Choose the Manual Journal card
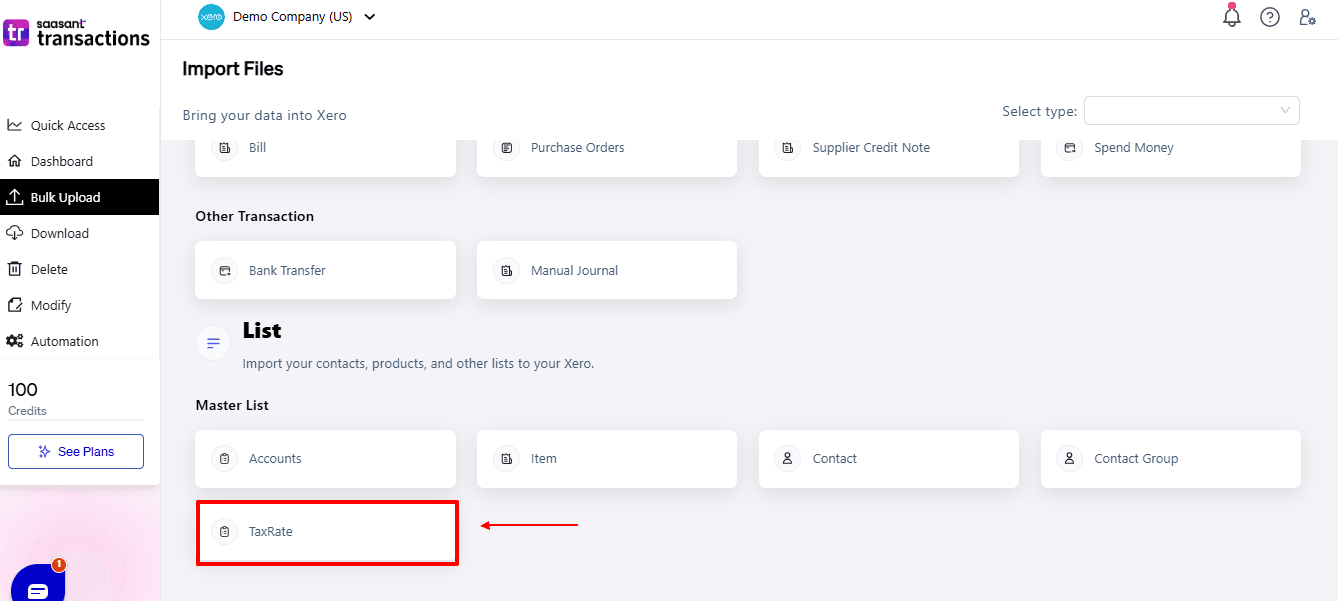This screenshot has width=1338, height=601. click(606, 270)
